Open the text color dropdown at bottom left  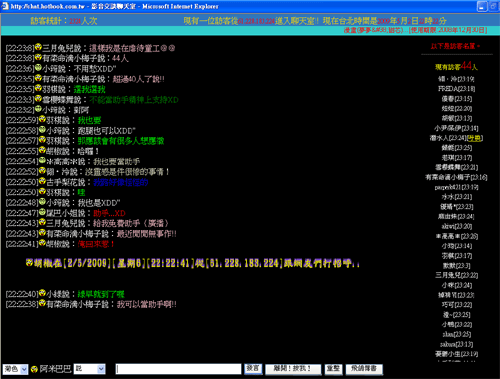16,369
